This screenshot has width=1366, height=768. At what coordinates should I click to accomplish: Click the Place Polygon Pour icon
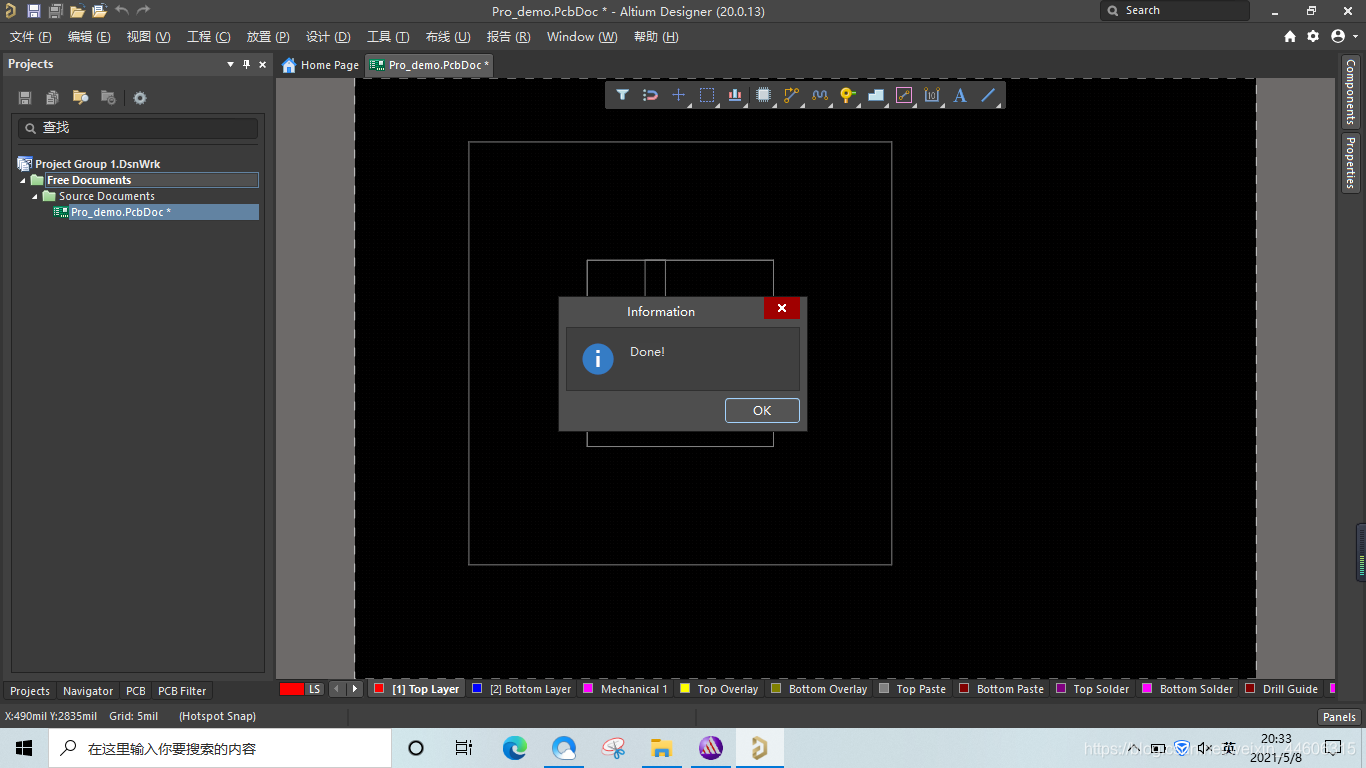(876, 95)
